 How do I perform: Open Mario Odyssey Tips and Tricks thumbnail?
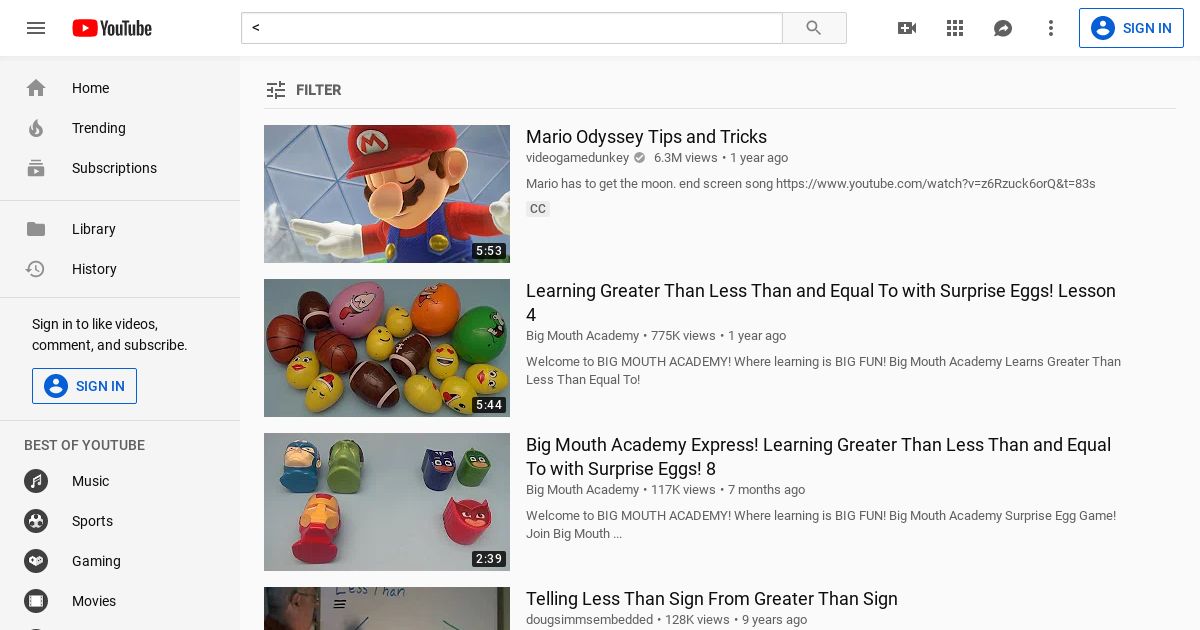[387, 194]
